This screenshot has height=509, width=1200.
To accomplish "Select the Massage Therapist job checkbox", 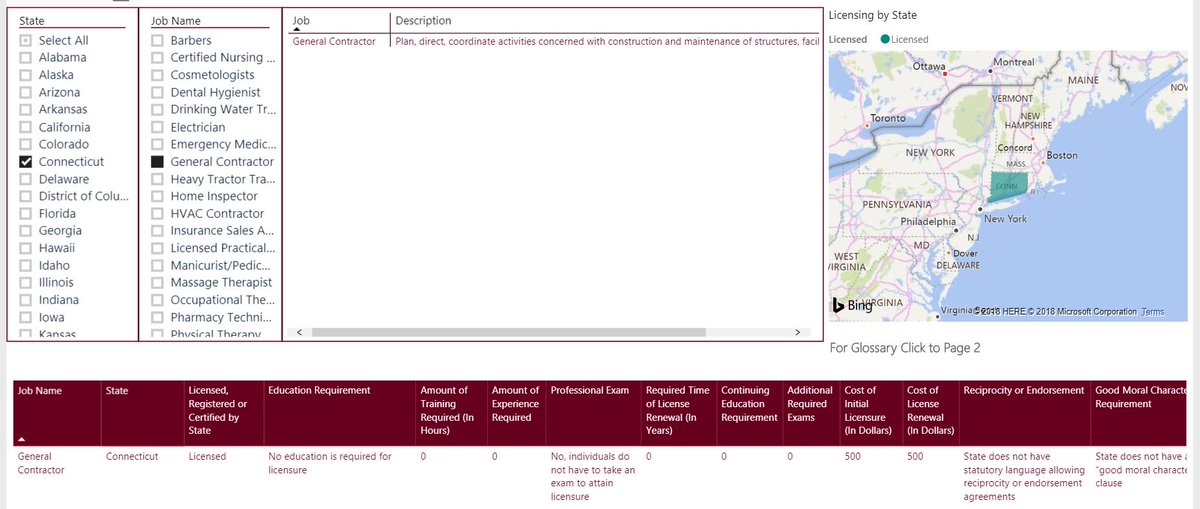I will 157,282.
